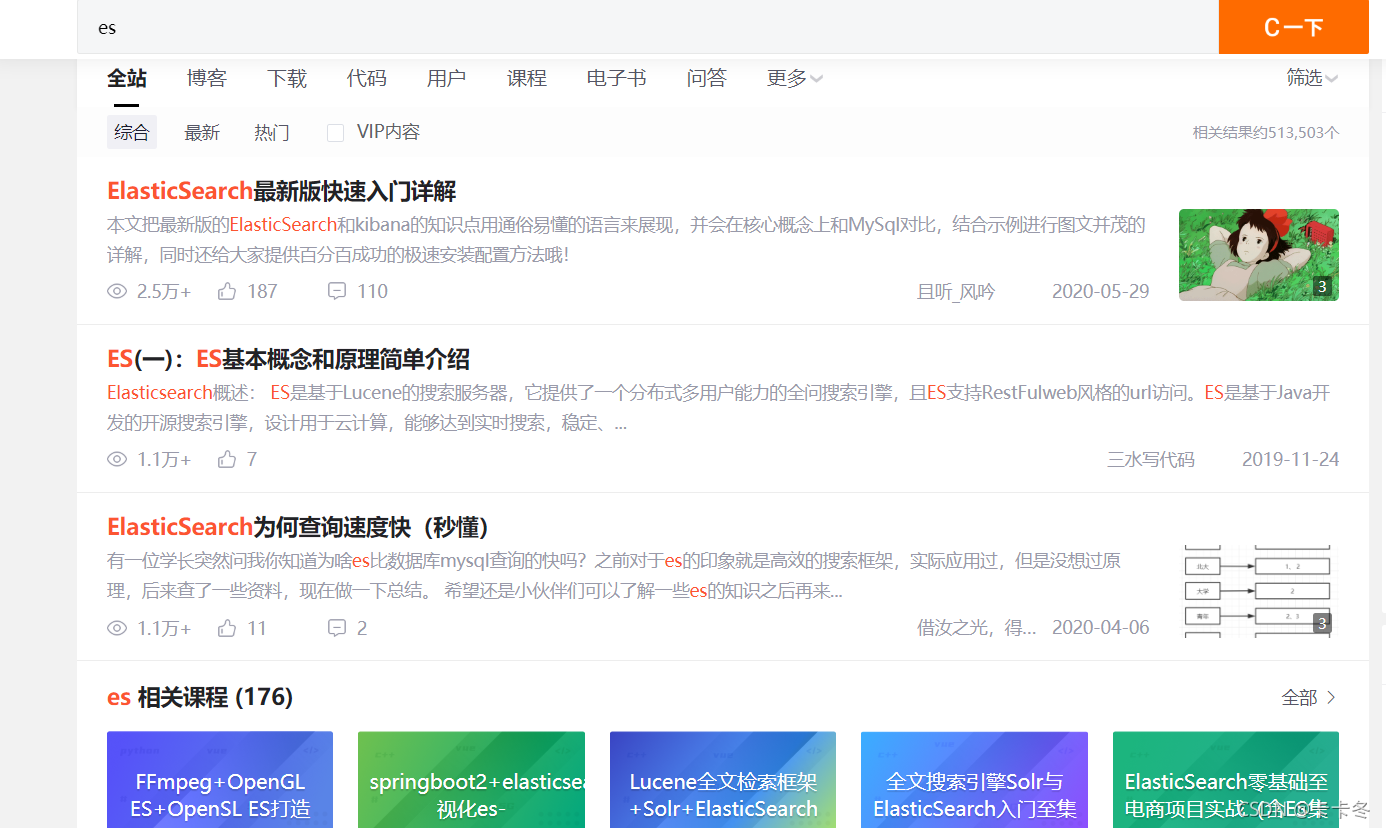Screen dimensions: 1386x828
Task: Open the springboot2+elasticsearch course card
Action: 471,780
